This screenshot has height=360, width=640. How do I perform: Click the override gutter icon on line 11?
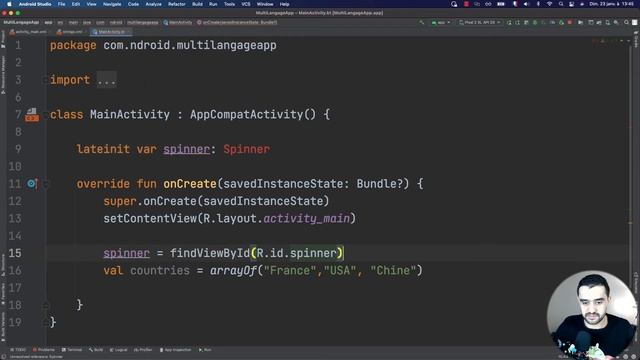(32, 184)
